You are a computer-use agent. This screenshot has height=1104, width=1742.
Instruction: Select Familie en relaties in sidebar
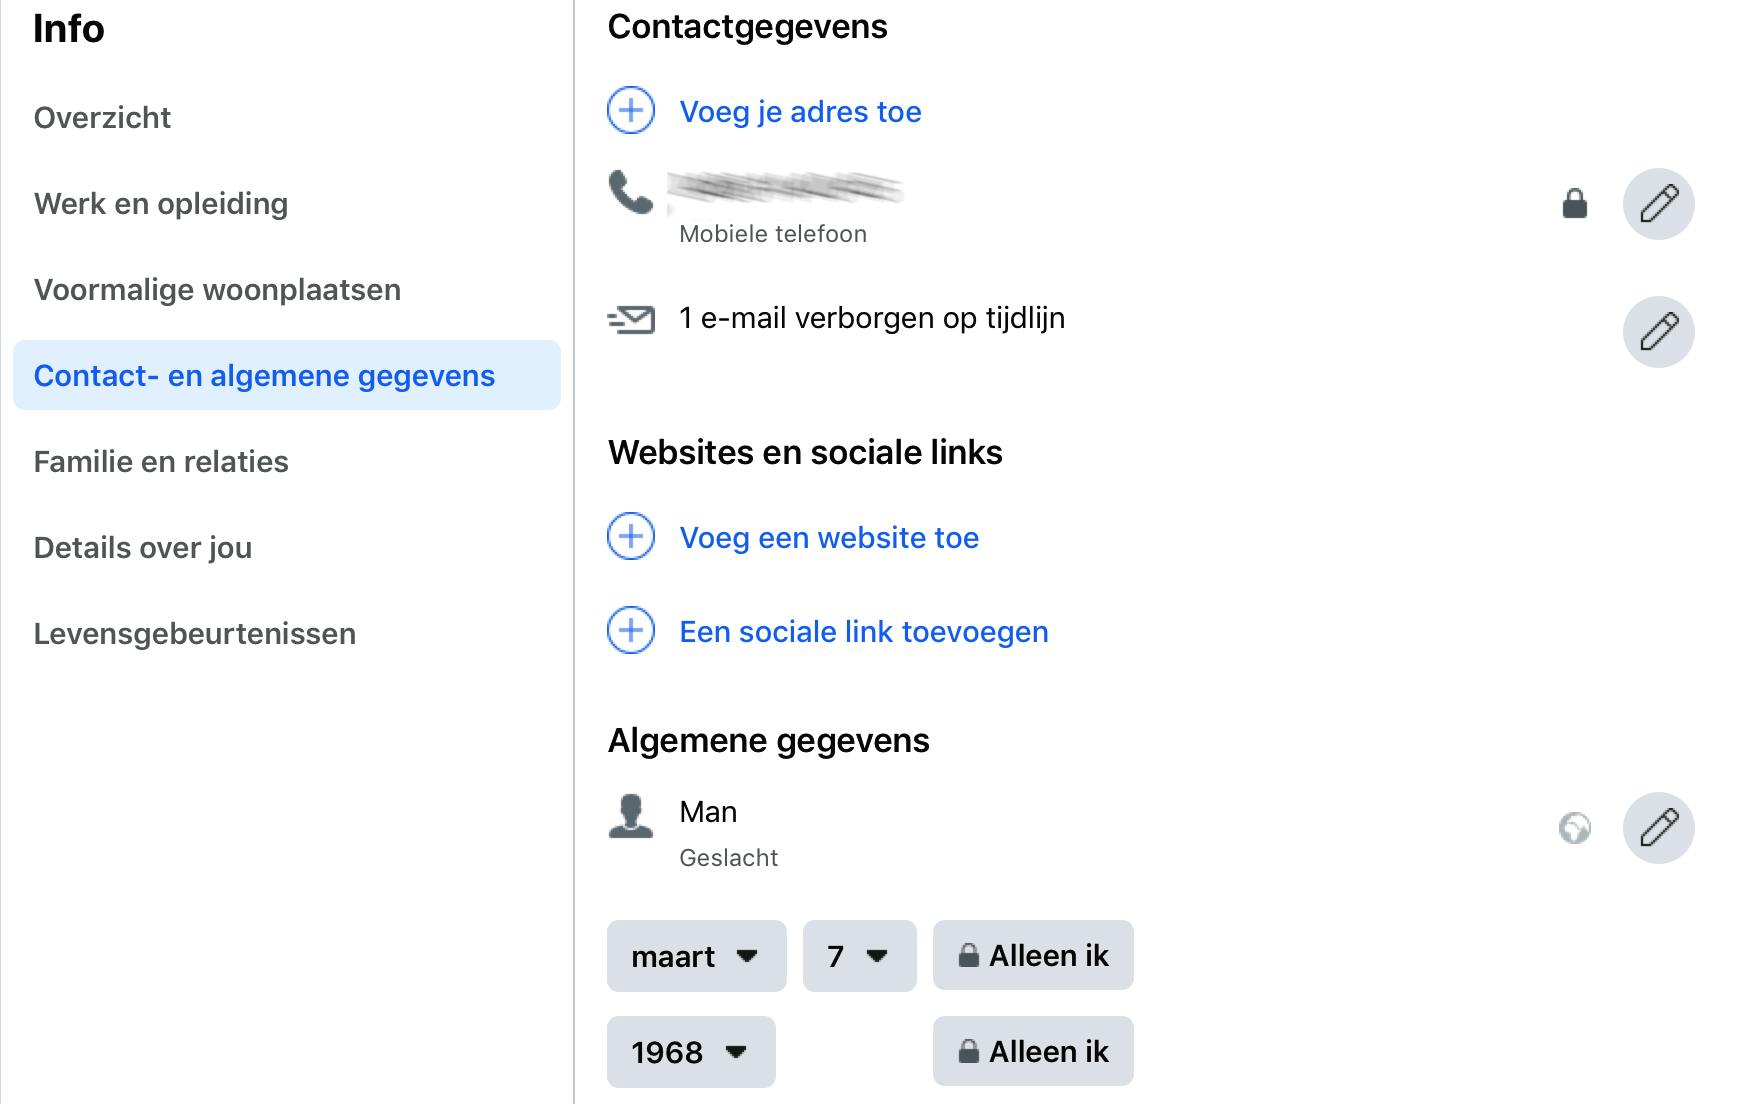161,462
